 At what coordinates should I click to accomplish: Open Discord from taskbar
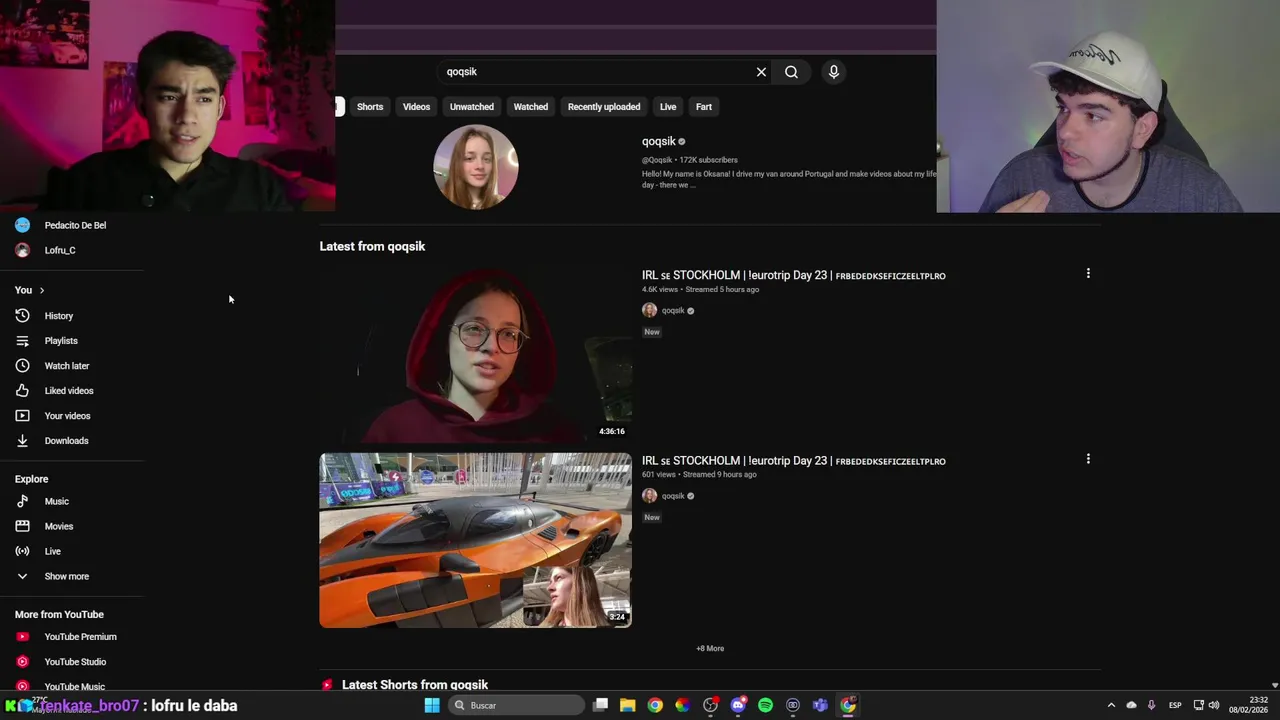(x=738, y=705)
